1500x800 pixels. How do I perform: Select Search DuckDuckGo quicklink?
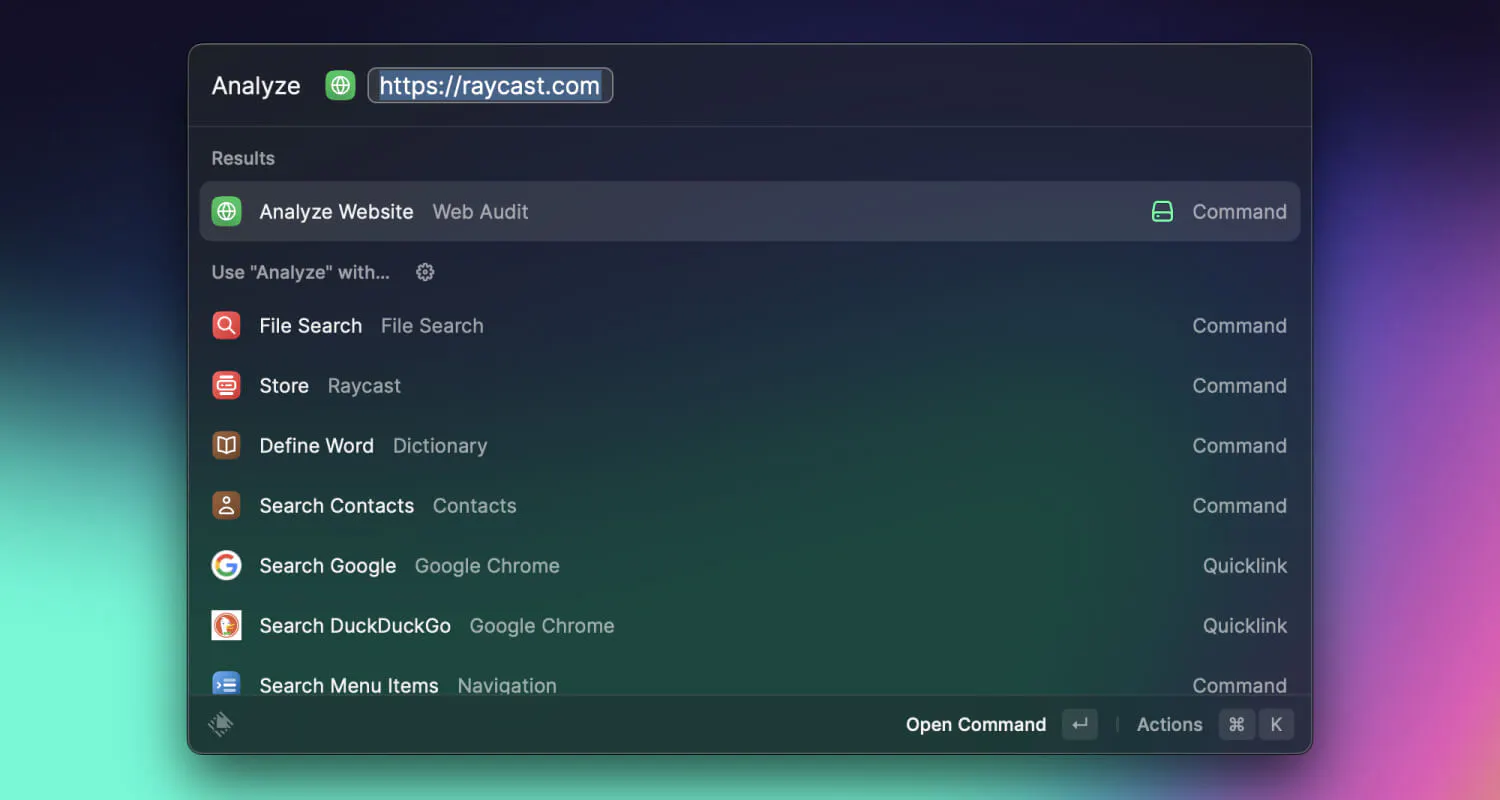click(750, 625)
